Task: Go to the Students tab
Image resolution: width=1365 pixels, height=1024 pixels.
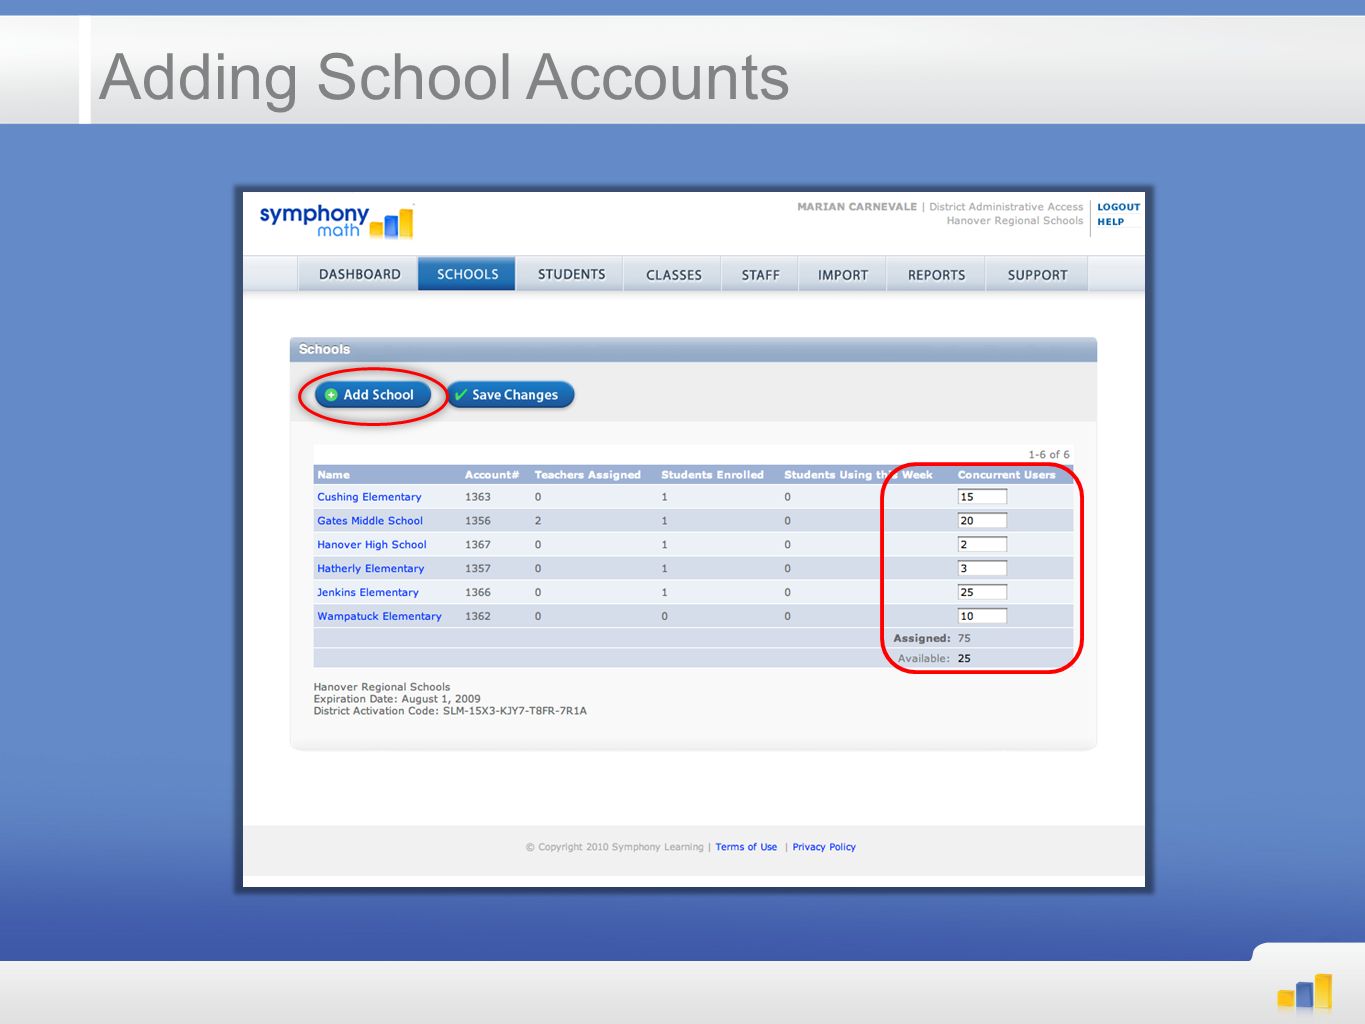Action: tap(571, 274)
